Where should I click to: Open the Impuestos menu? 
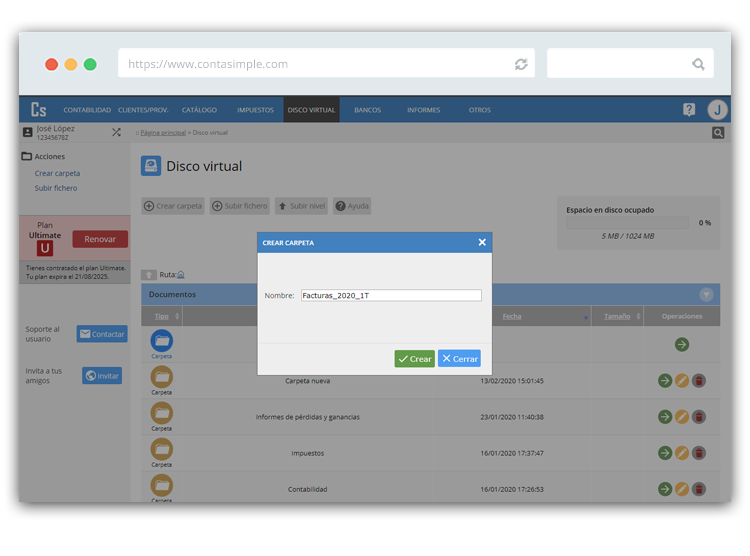pos(255,110)
